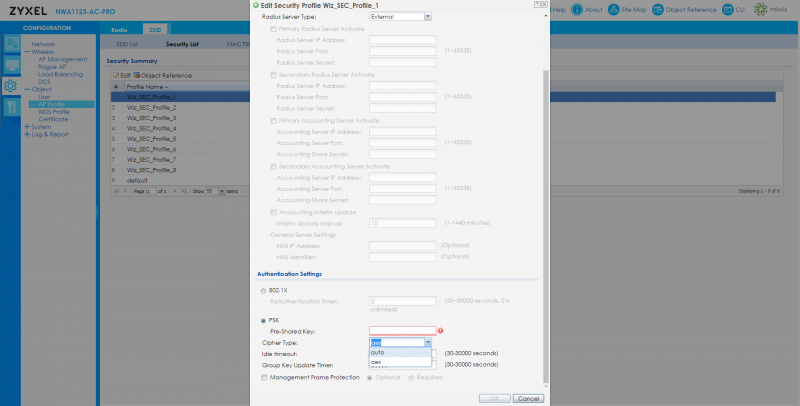
Task: Choose 'auto' from Cipher Type list
Action: (401, 352)
